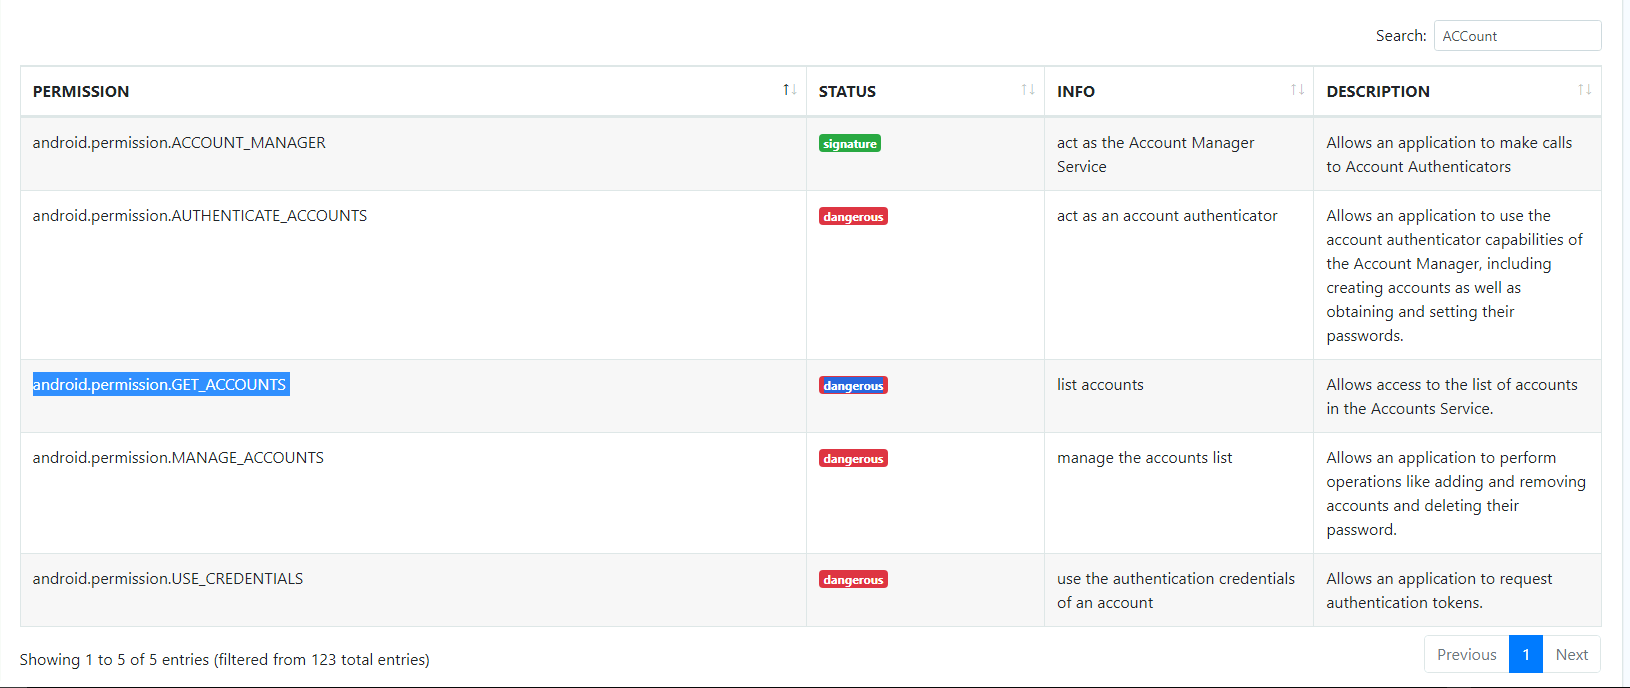Viewport: 1630px width, 688px height.
Task: Go to the Next page
Action: point(1571,655)
